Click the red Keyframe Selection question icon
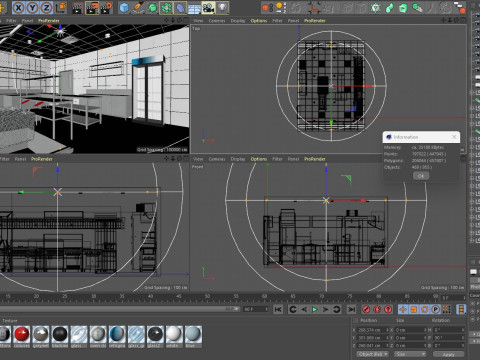The width and height of the screenshot is (480, 360). (388, 309)
